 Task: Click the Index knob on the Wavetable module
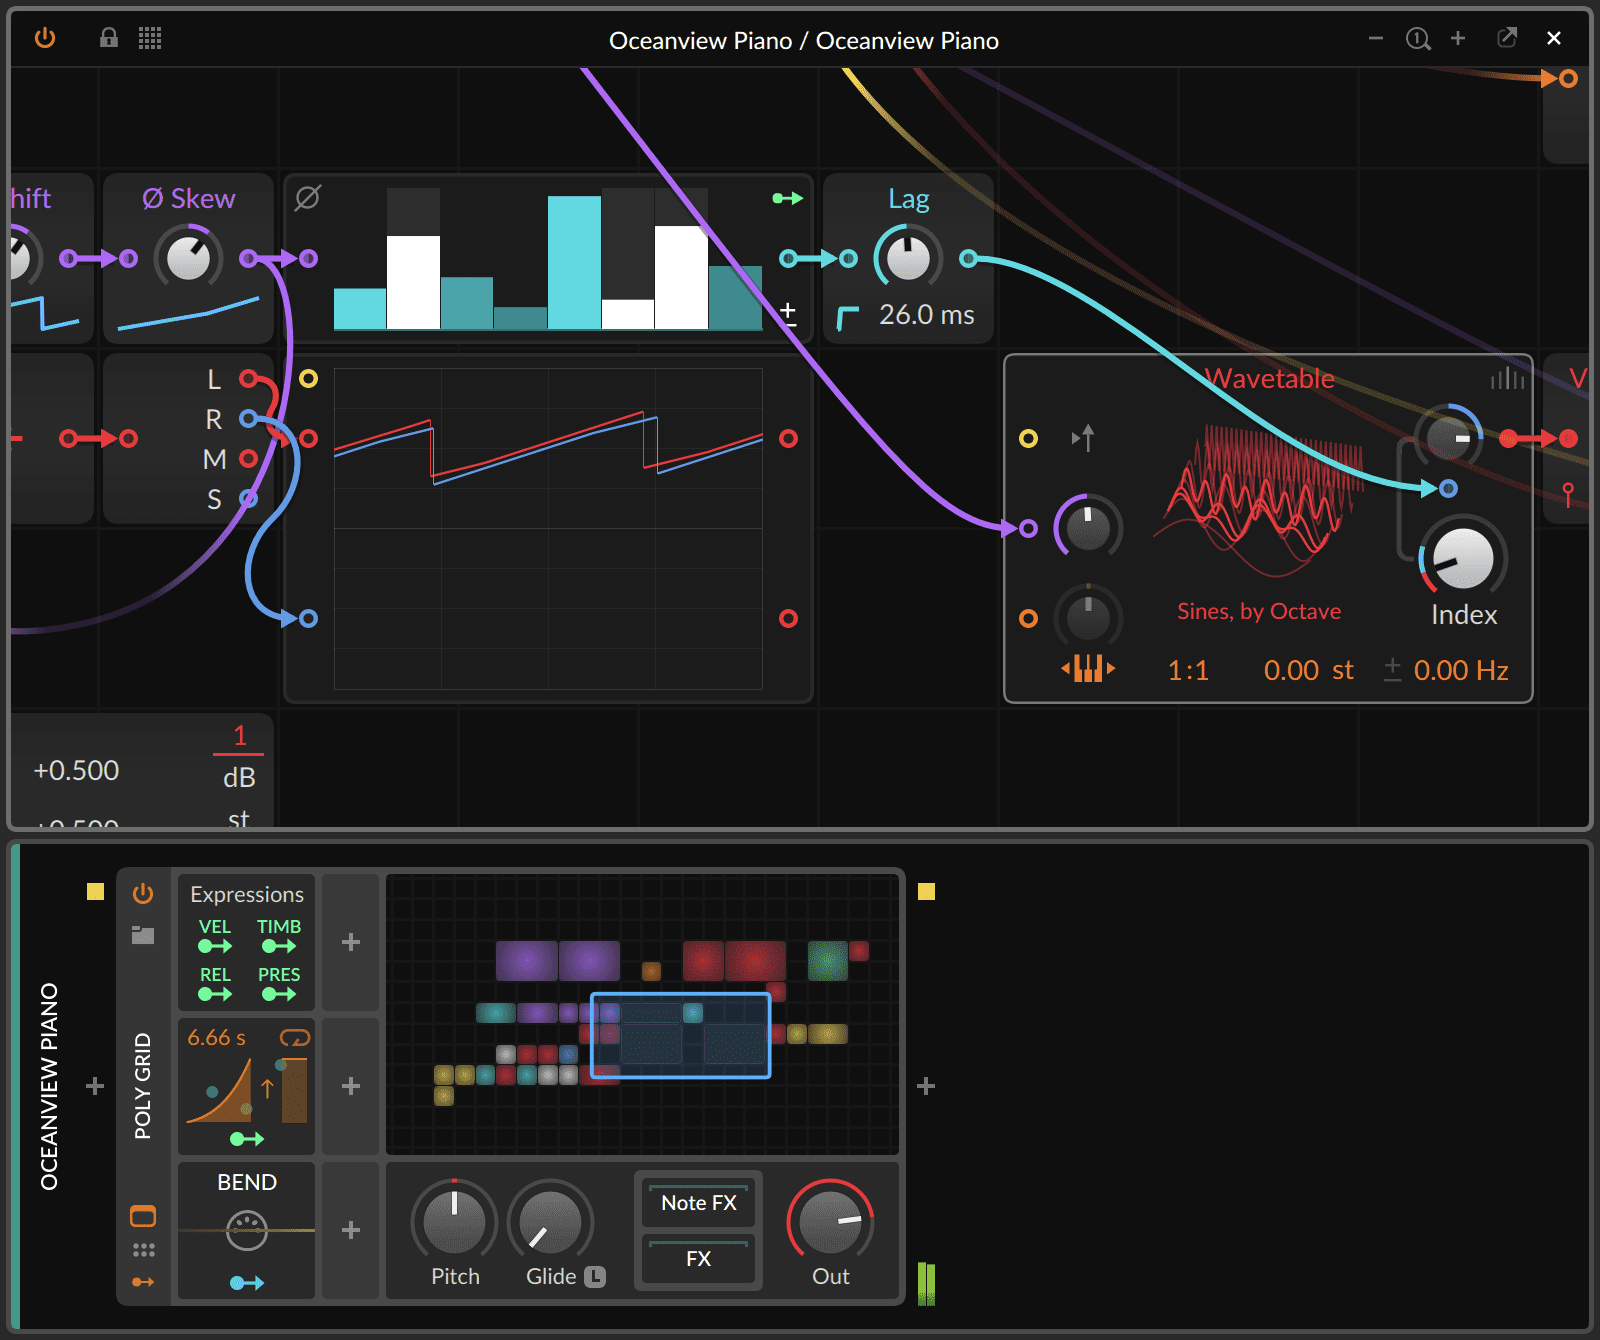click(1462, 560)
